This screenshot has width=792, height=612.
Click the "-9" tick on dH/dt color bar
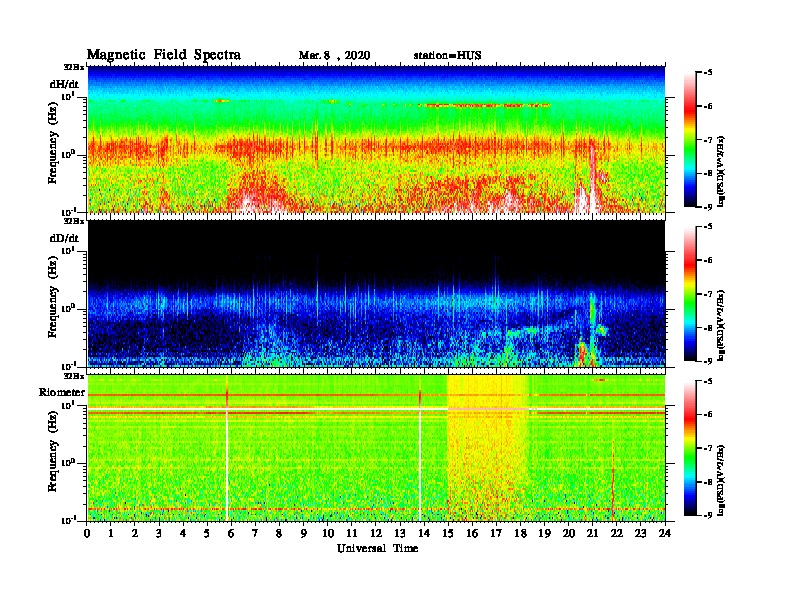(x=708, y=207)
